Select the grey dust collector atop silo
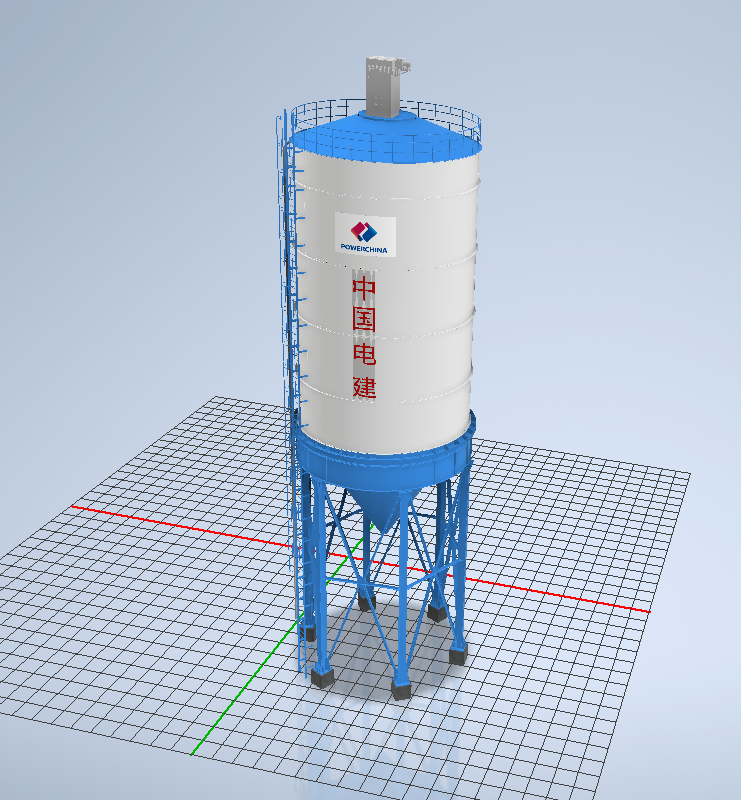 click(386, 87)
